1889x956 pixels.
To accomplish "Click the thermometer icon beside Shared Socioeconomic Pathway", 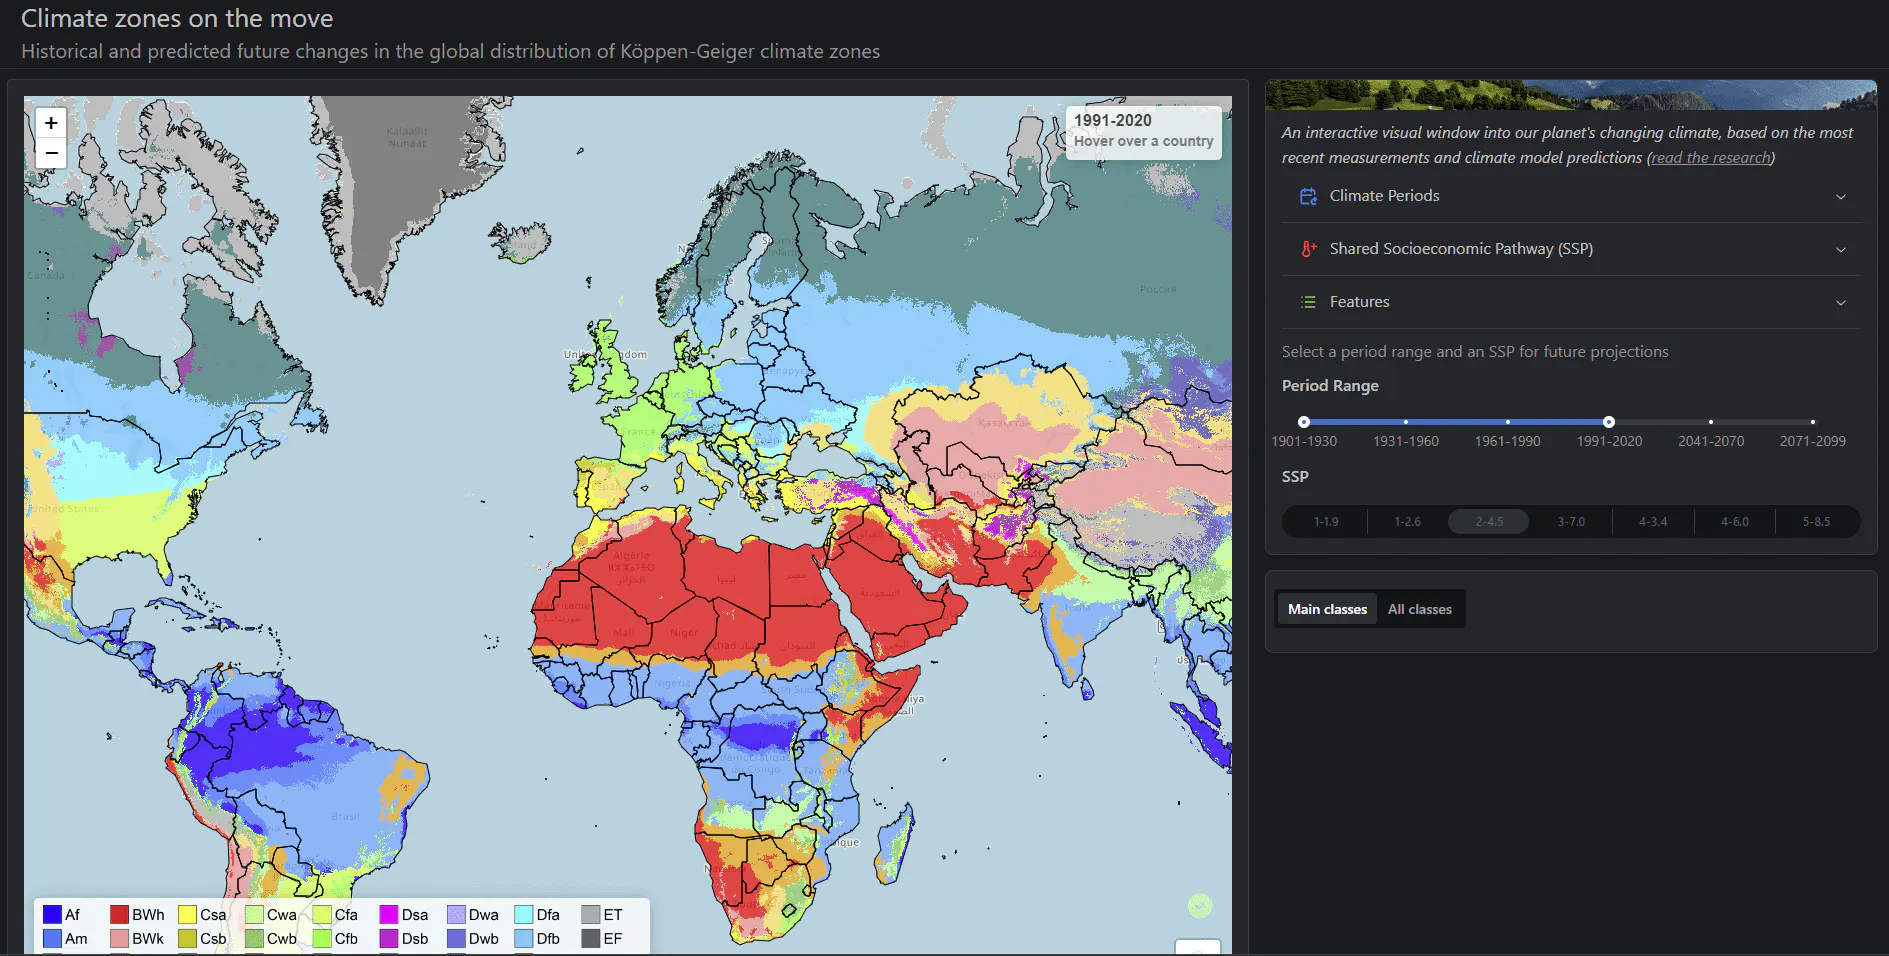I will tap(1308, 249).
